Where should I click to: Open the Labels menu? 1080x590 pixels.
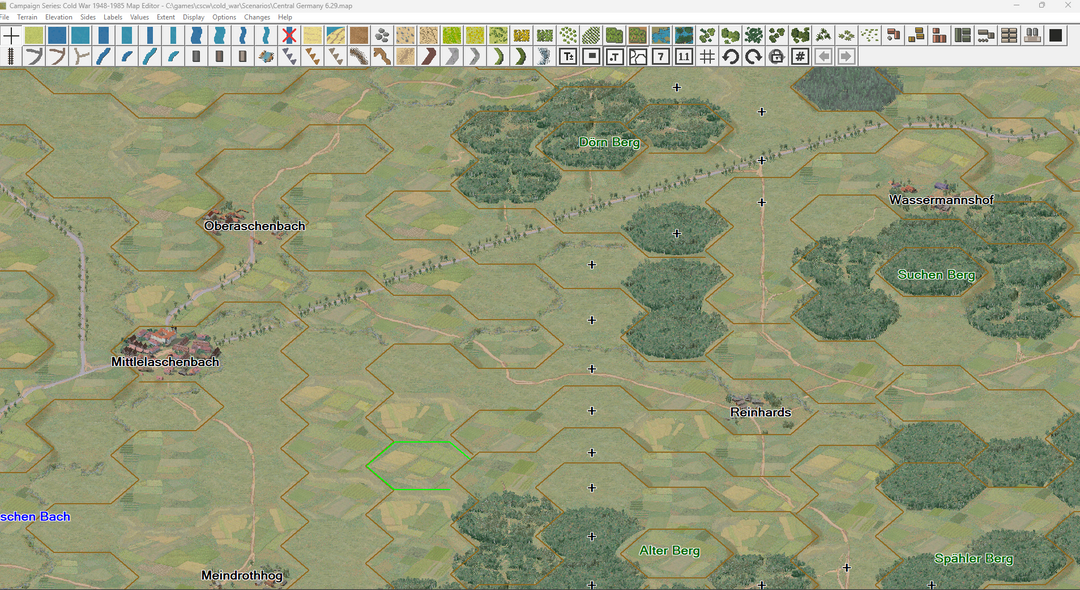(113, 17)
